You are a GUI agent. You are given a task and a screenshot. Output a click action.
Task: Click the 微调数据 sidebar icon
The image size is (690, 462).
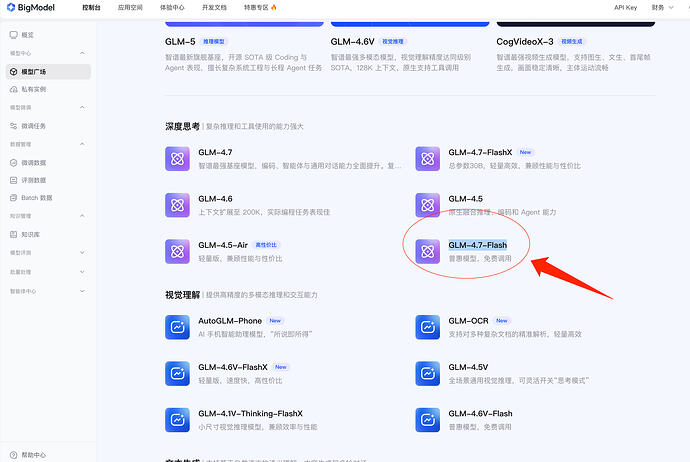tap(14, 163)
